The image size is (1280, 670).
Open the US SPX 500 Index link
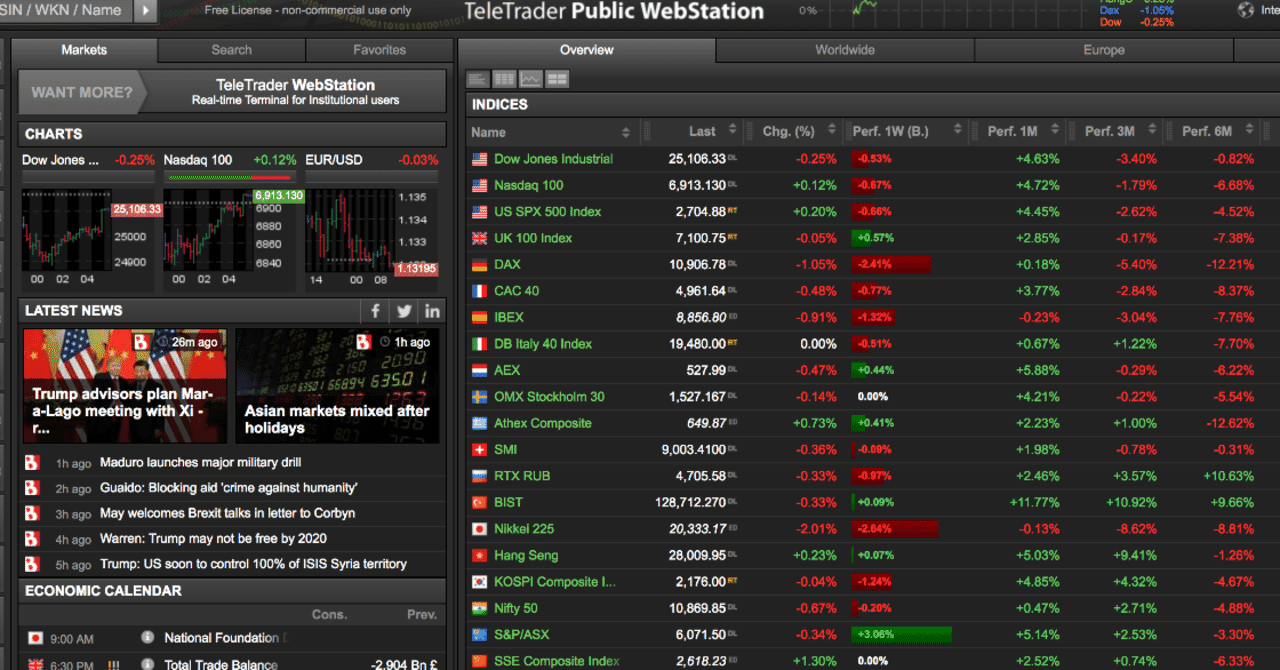548,212
